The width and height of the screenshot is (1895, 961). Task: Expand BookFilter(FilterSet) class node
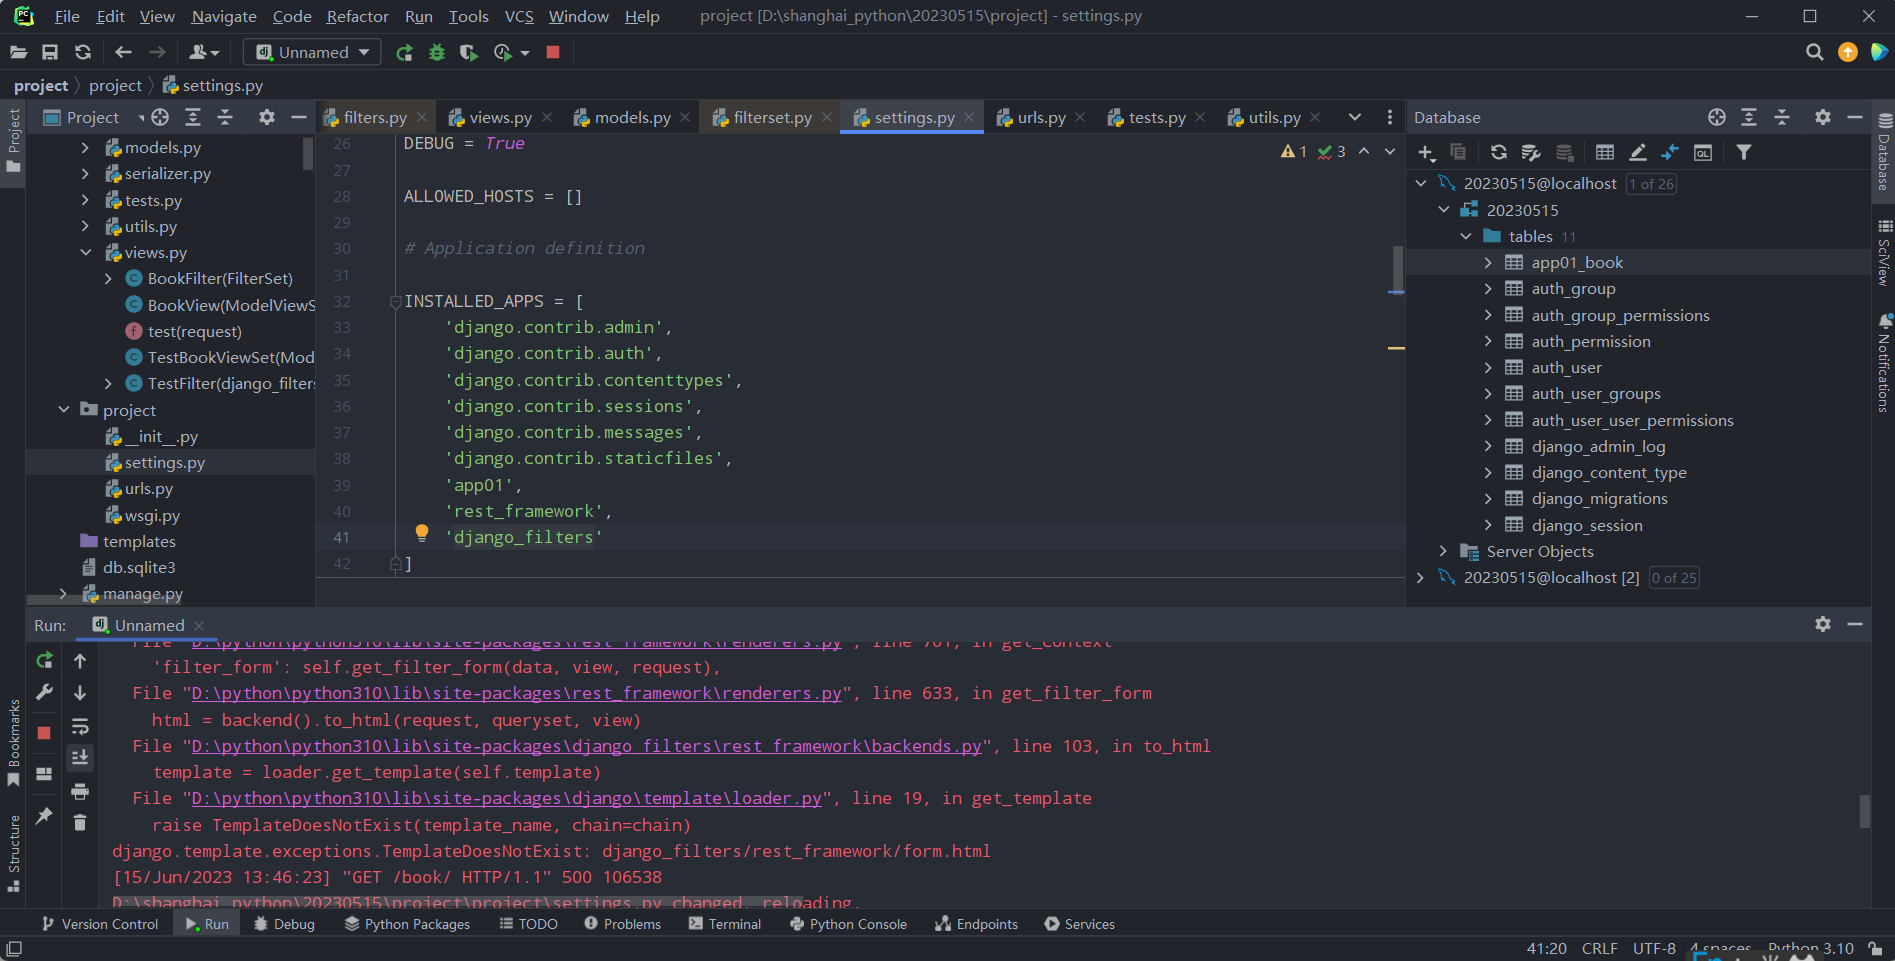pos(108,279)
